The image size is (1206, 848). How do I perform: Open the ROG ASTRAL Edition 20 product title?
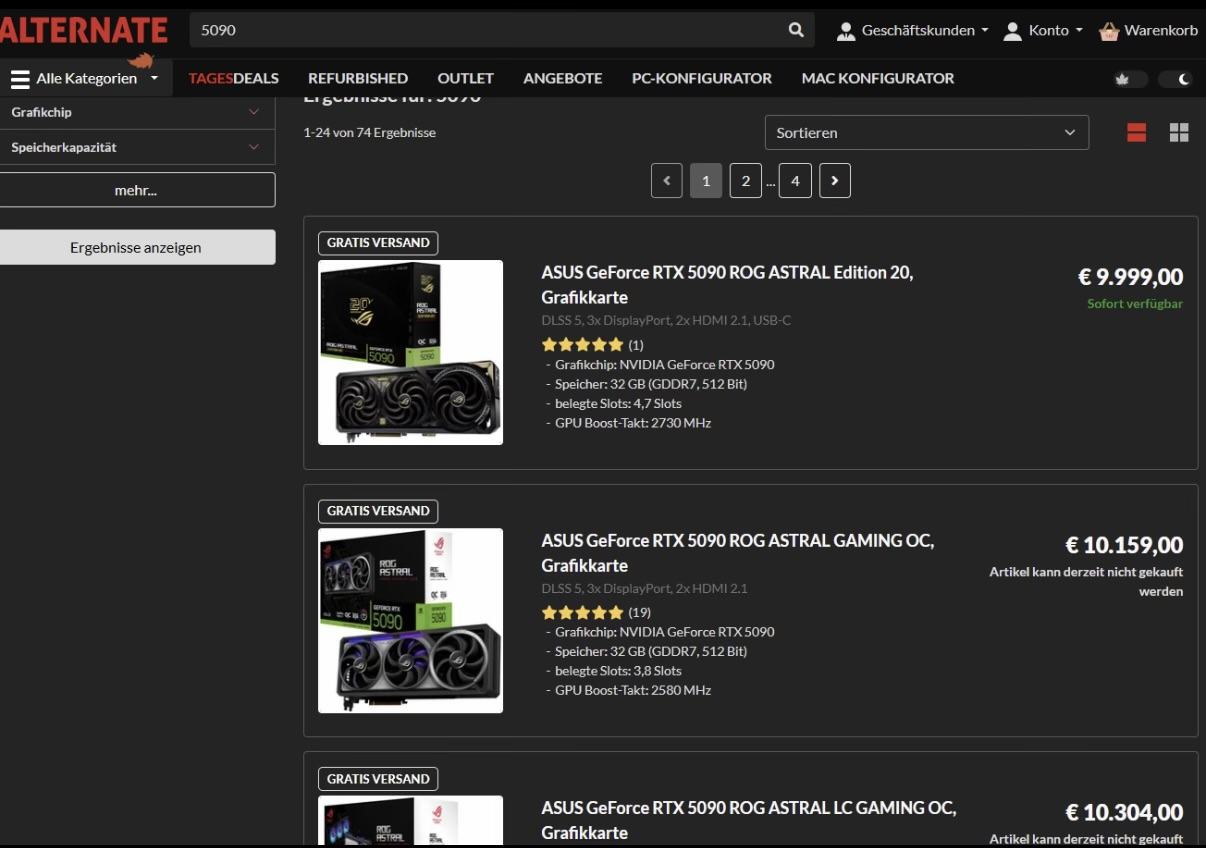point(727,285)
